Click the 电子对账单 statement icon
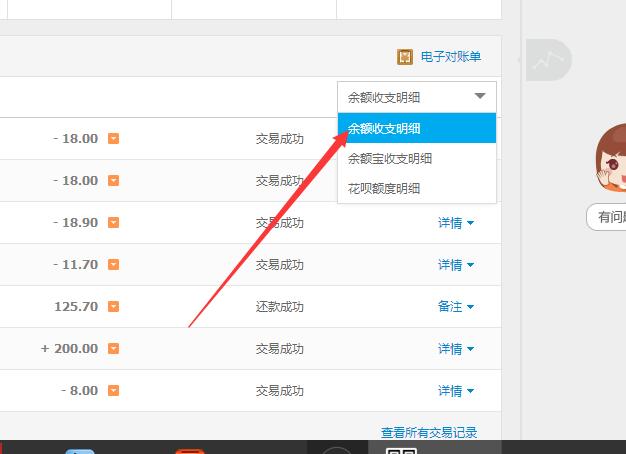The image size is (626, 454). coord(404,57)
